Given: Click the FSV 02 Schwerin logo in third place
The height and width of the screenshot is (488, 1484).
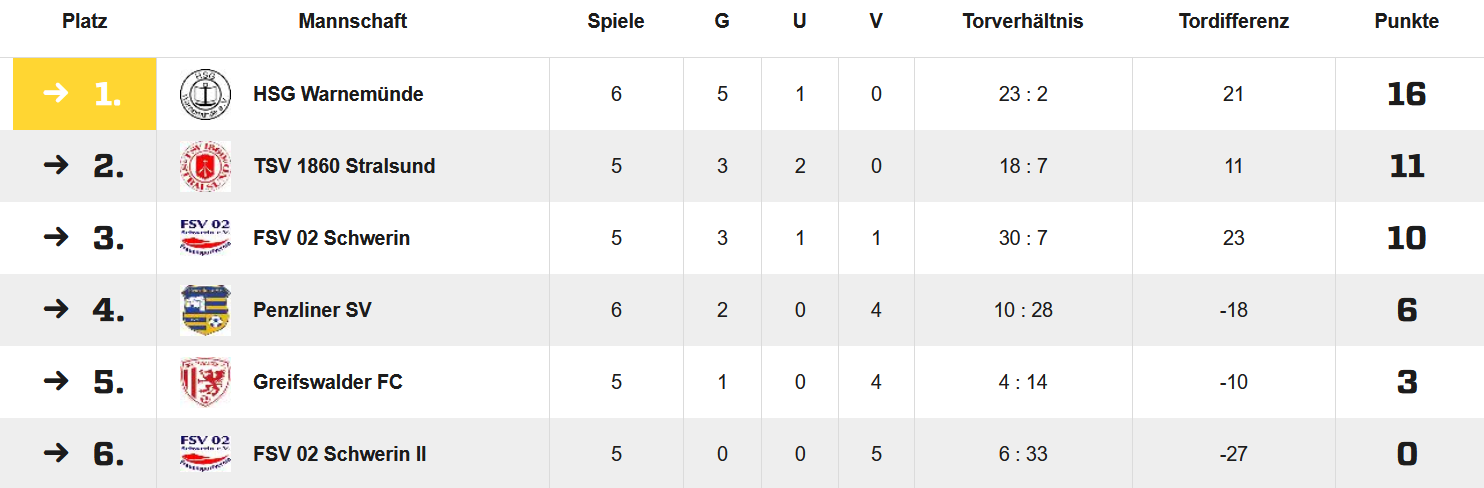Looking at the screenshot, I should (x=205, y=238).
